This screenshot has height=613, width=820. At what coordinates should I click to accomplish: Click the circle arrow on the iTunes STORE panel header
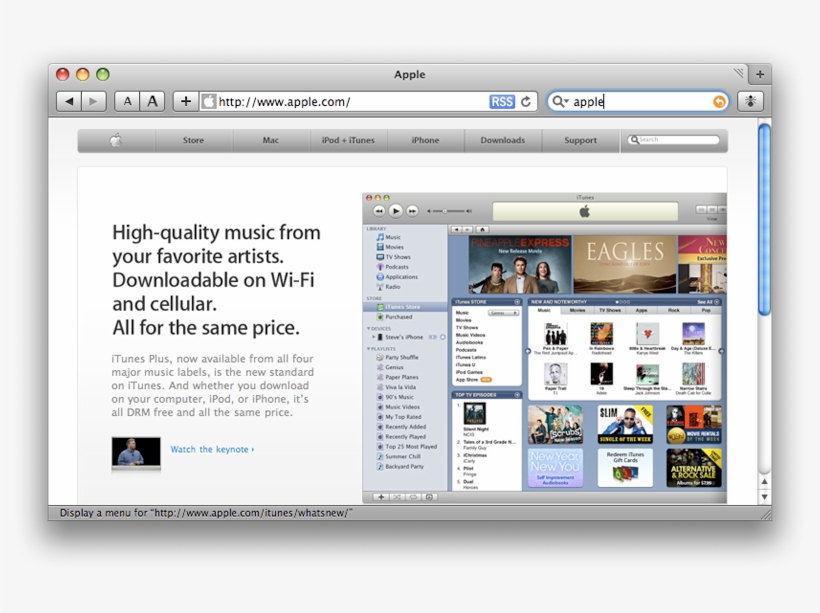point(517,302)
